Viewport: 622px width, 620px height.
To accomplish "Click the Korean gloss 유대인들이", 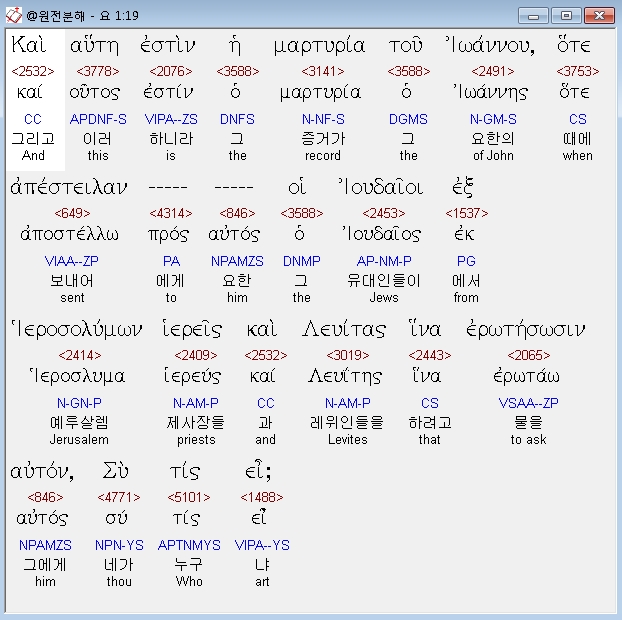I will click(x=384, y=281).
